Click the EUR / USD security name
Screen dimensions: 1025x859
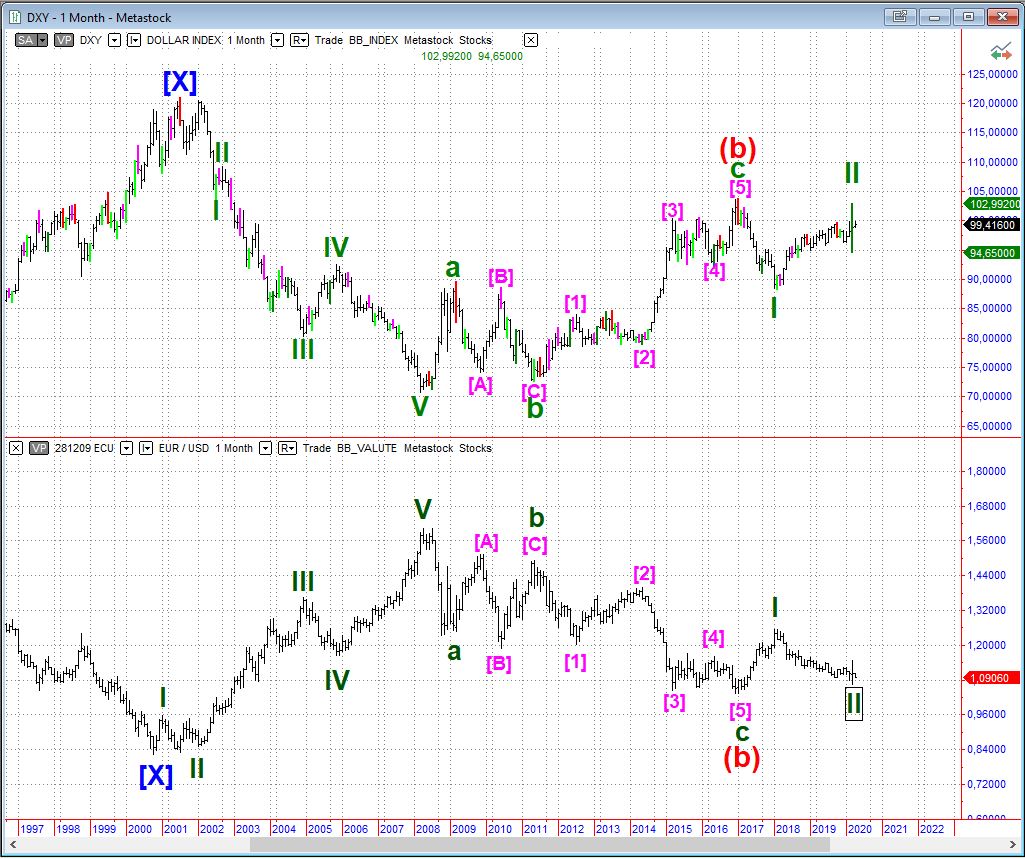184,448
